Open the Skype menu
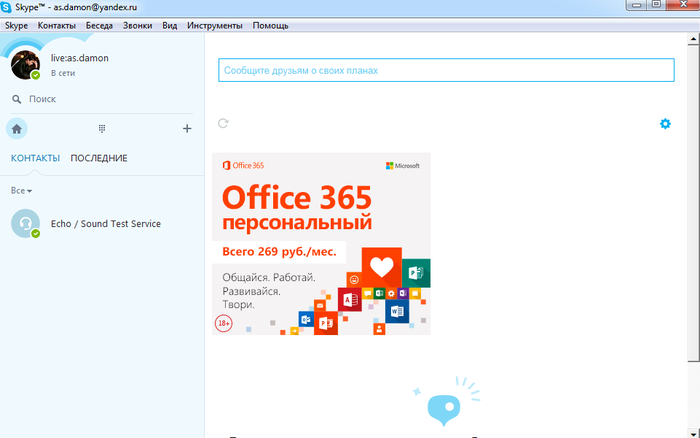 tap(17, 25)
